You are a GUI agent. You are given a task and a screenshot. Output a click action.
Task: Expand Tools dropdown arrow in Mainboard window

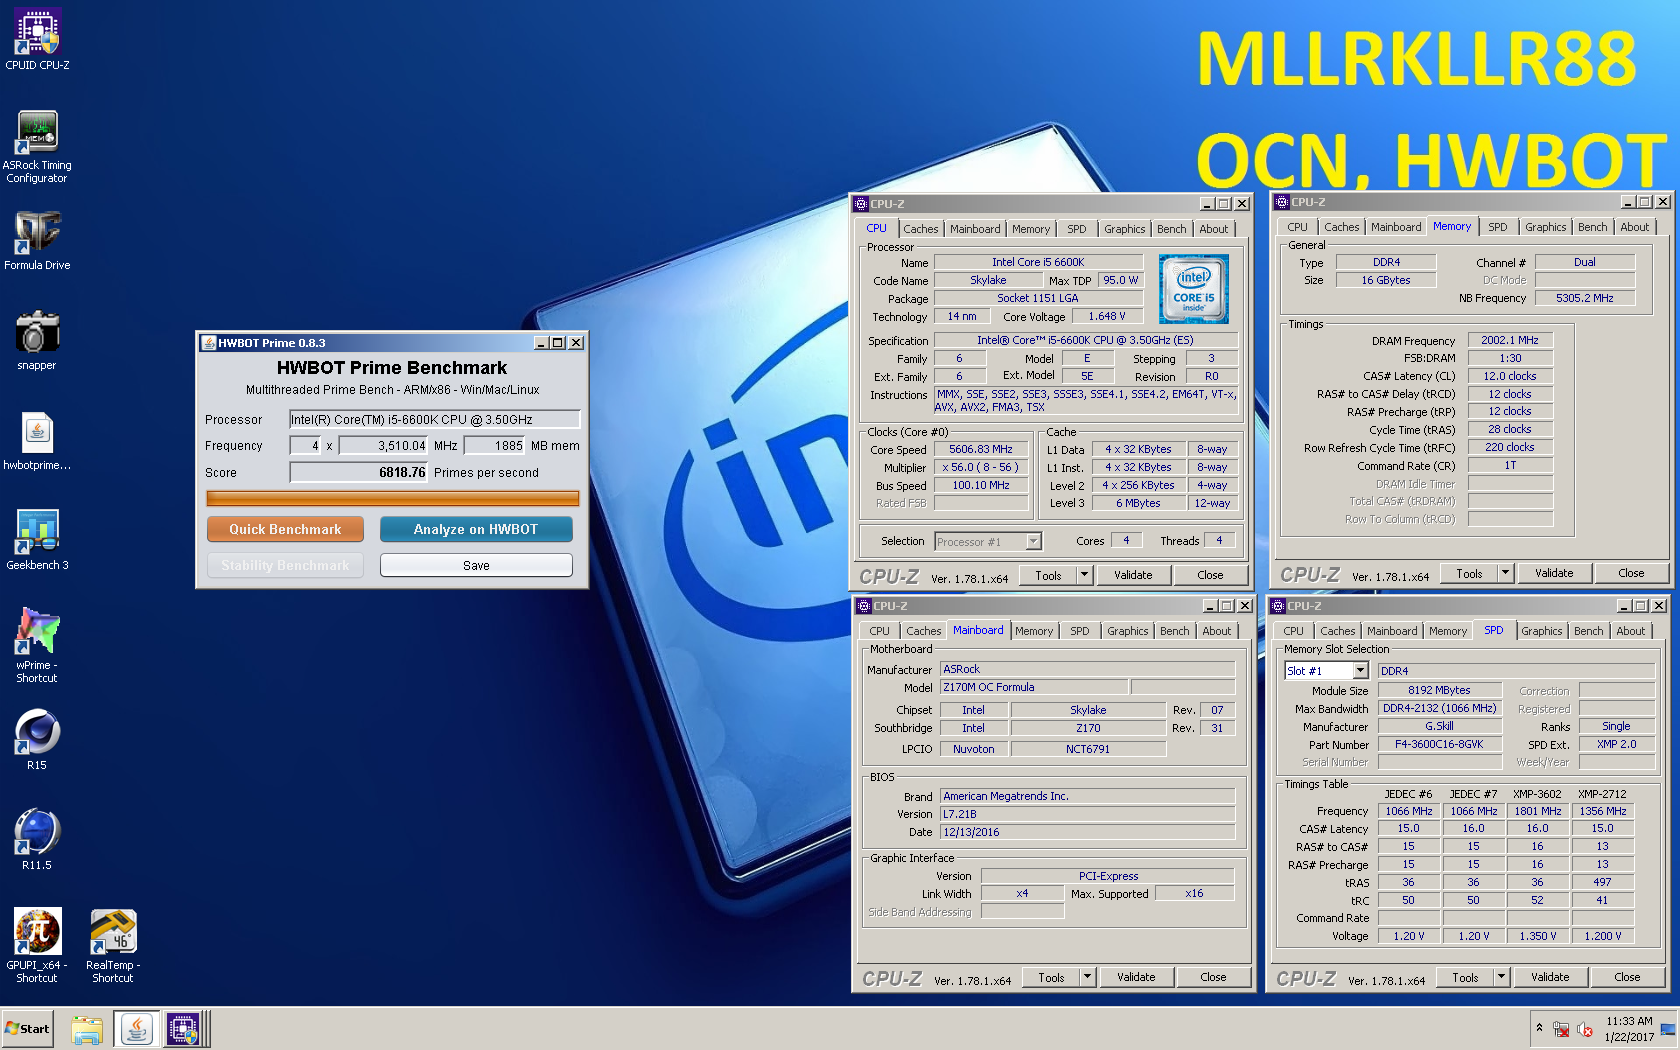tap(1087, 977)
